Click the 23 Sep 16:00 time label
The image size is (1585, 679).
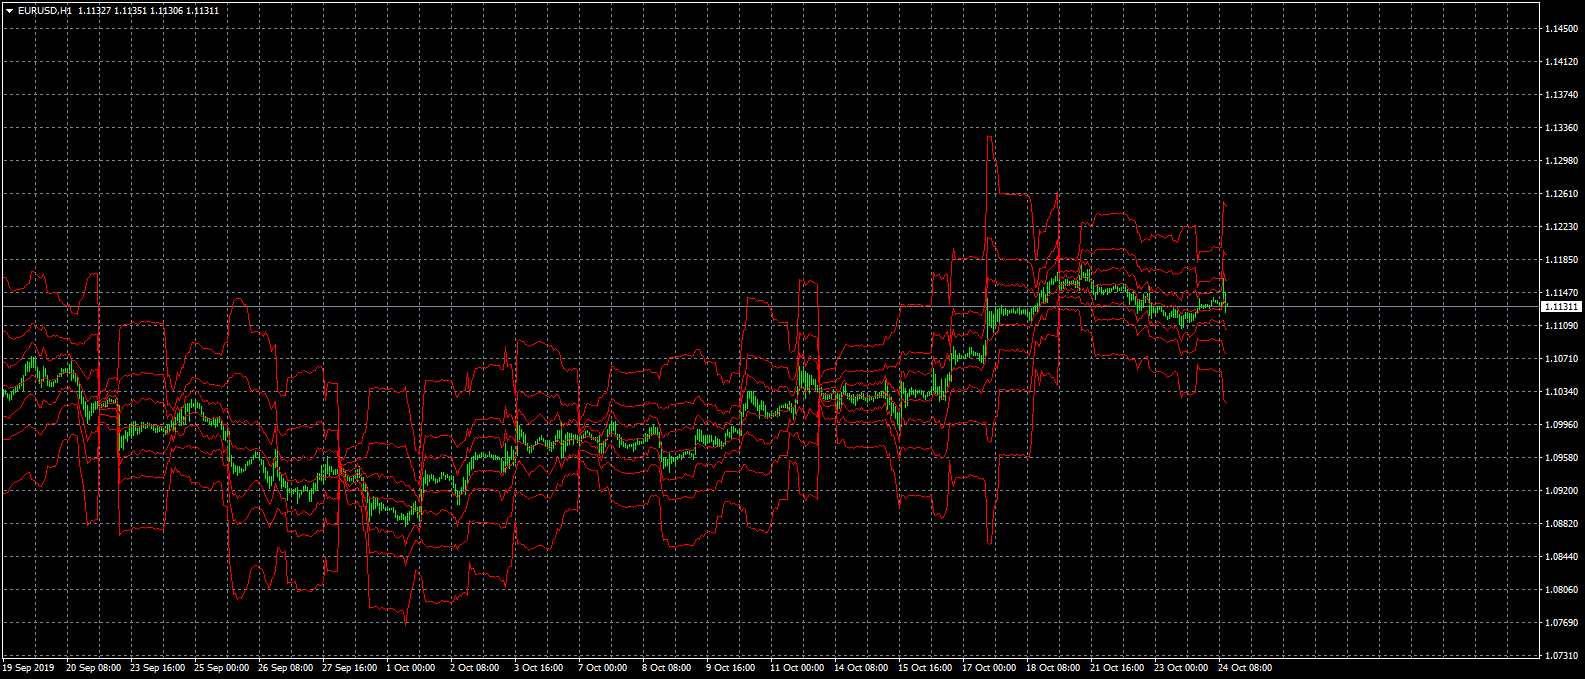pyautogui.click(x=158, y=668)
